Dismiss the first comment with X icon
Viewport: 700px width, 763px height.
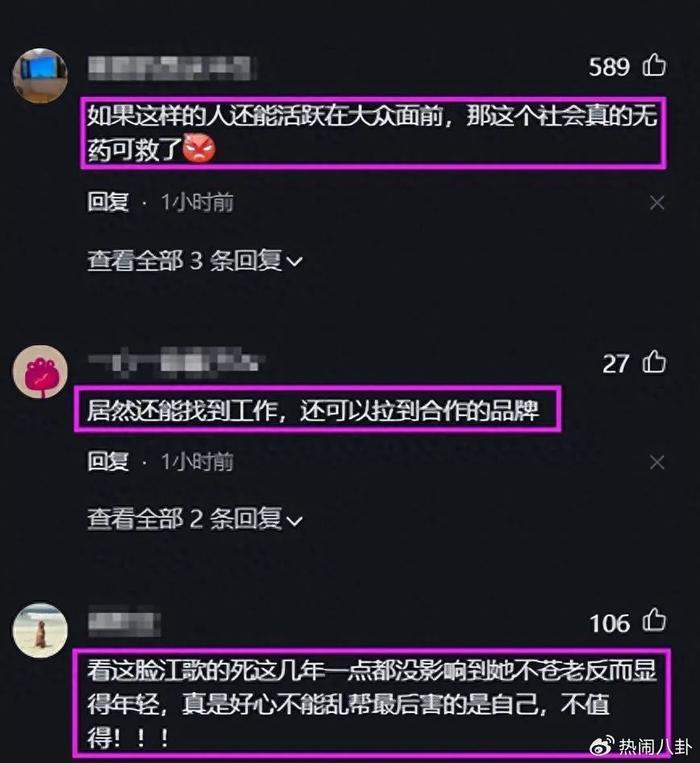click(x=657, y=203)
